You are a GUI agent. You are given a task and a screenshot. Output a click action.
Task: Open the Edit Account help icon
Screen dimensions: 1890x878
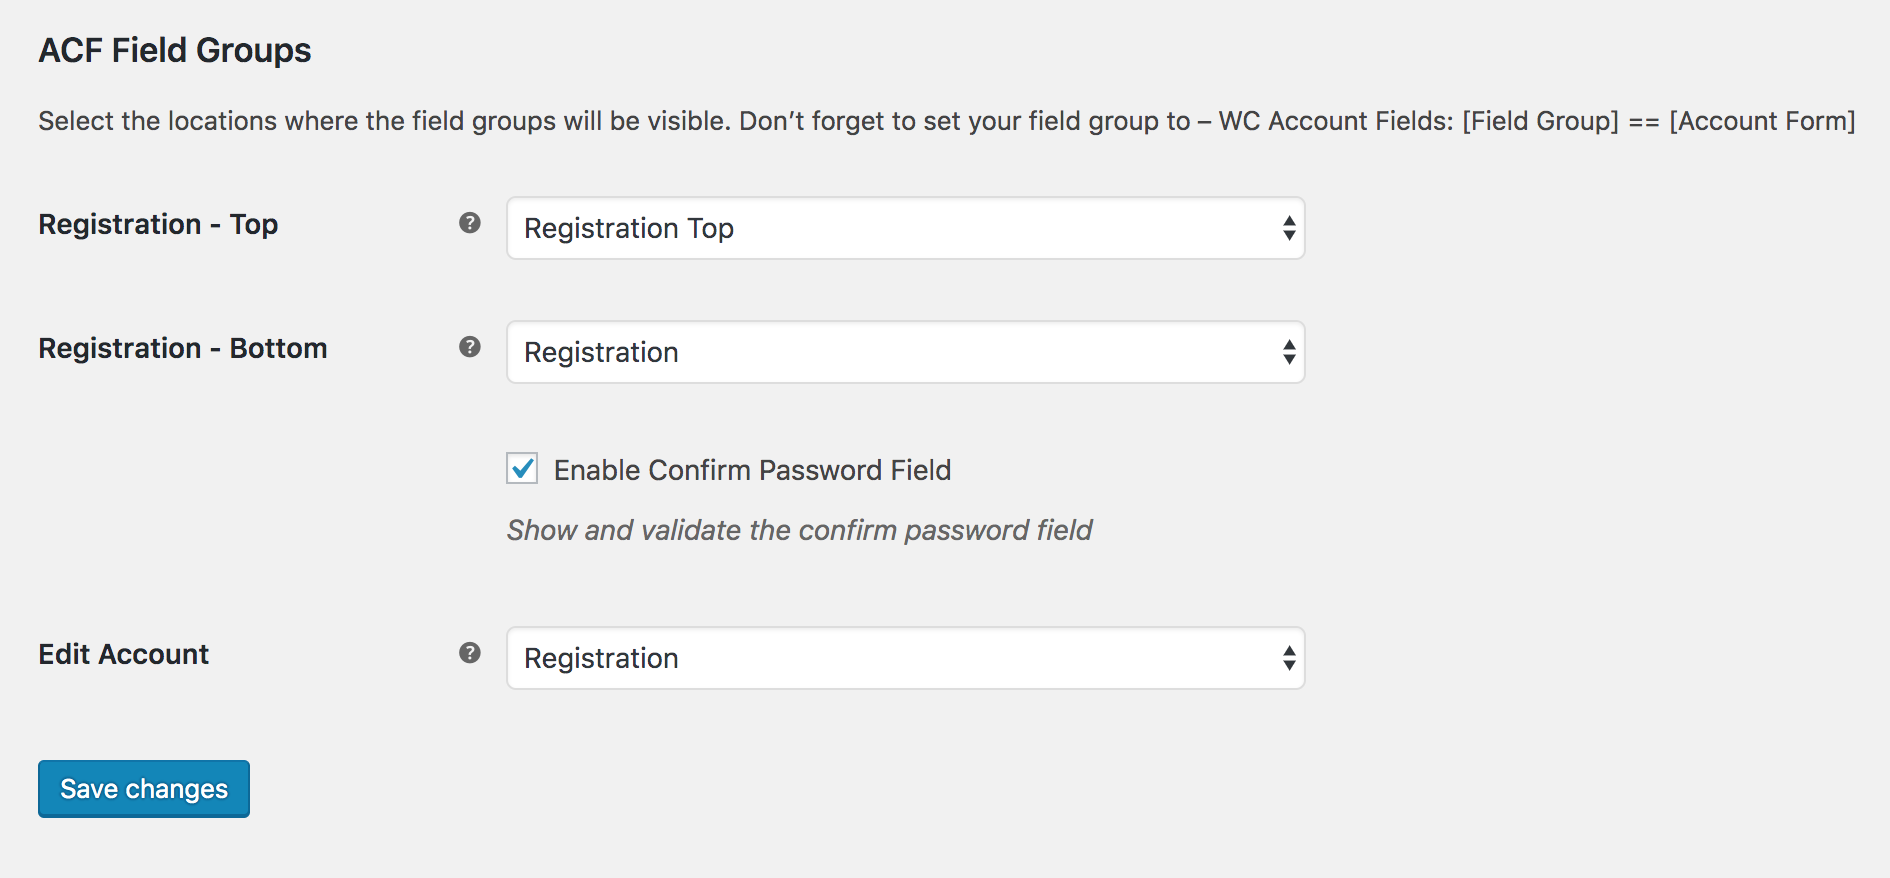pyautogui.click(x=470, y=653)
